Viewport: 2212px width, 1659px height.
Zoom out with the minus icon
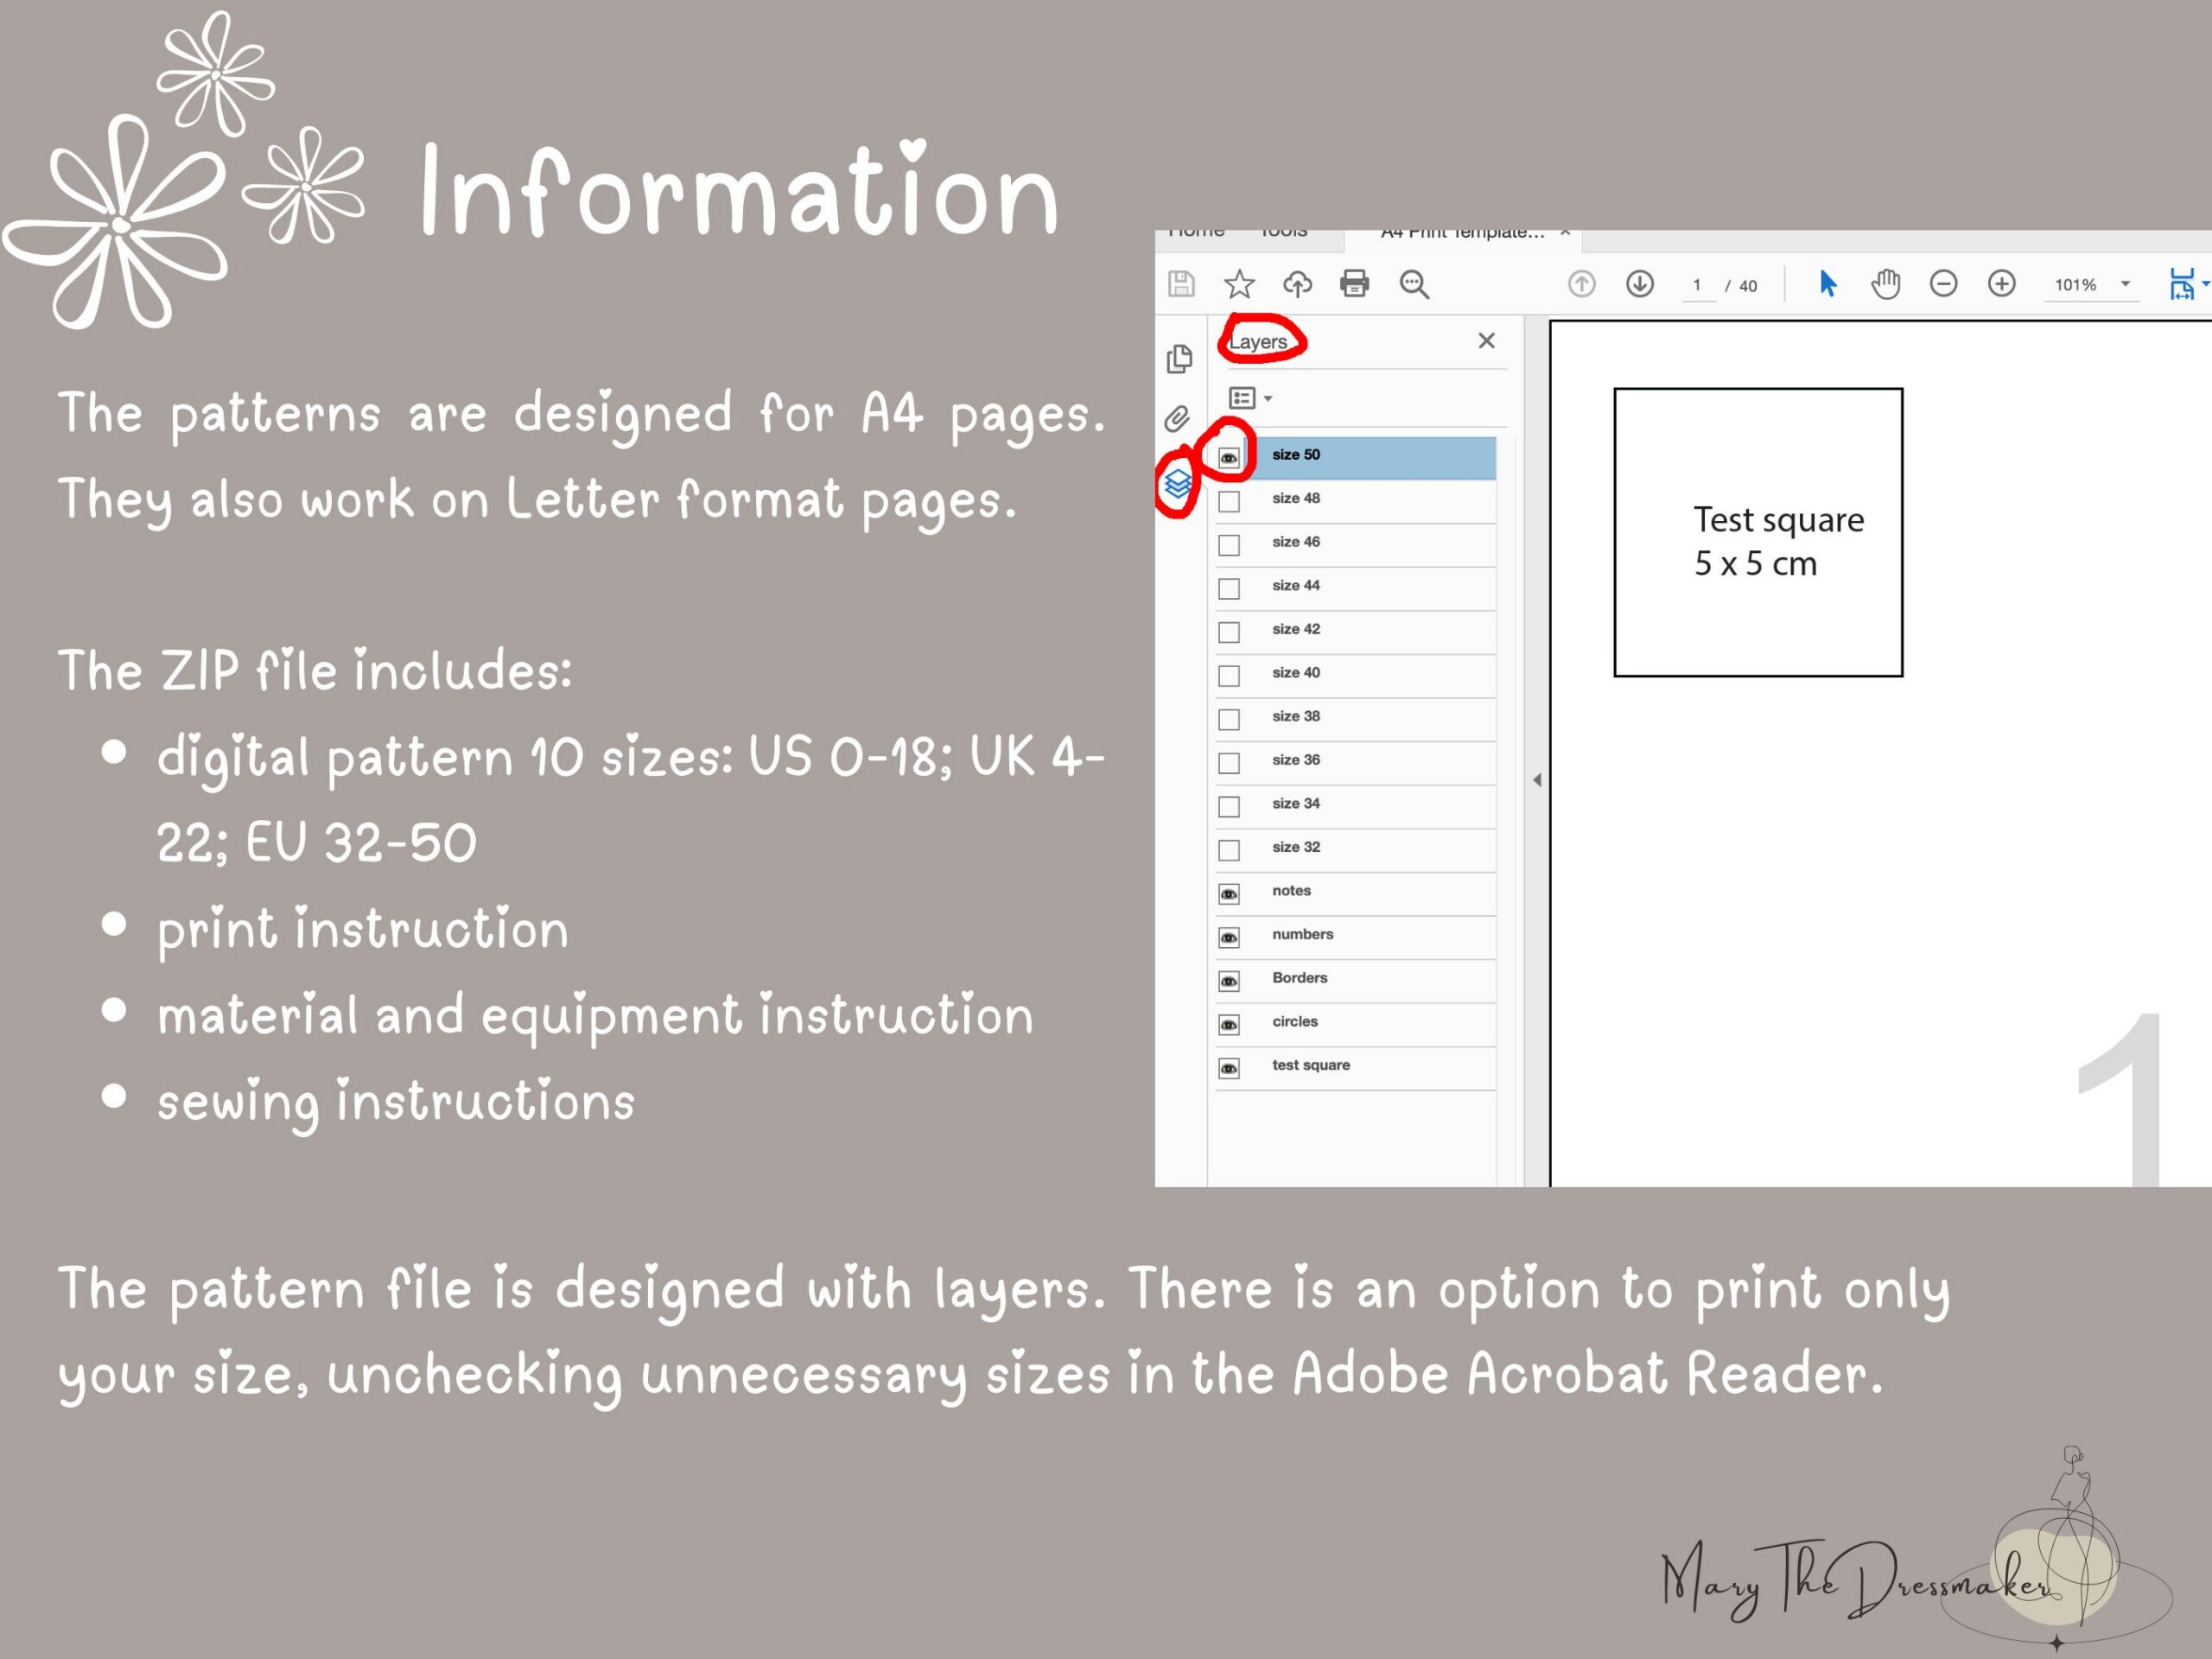[x=1943, y=284]
